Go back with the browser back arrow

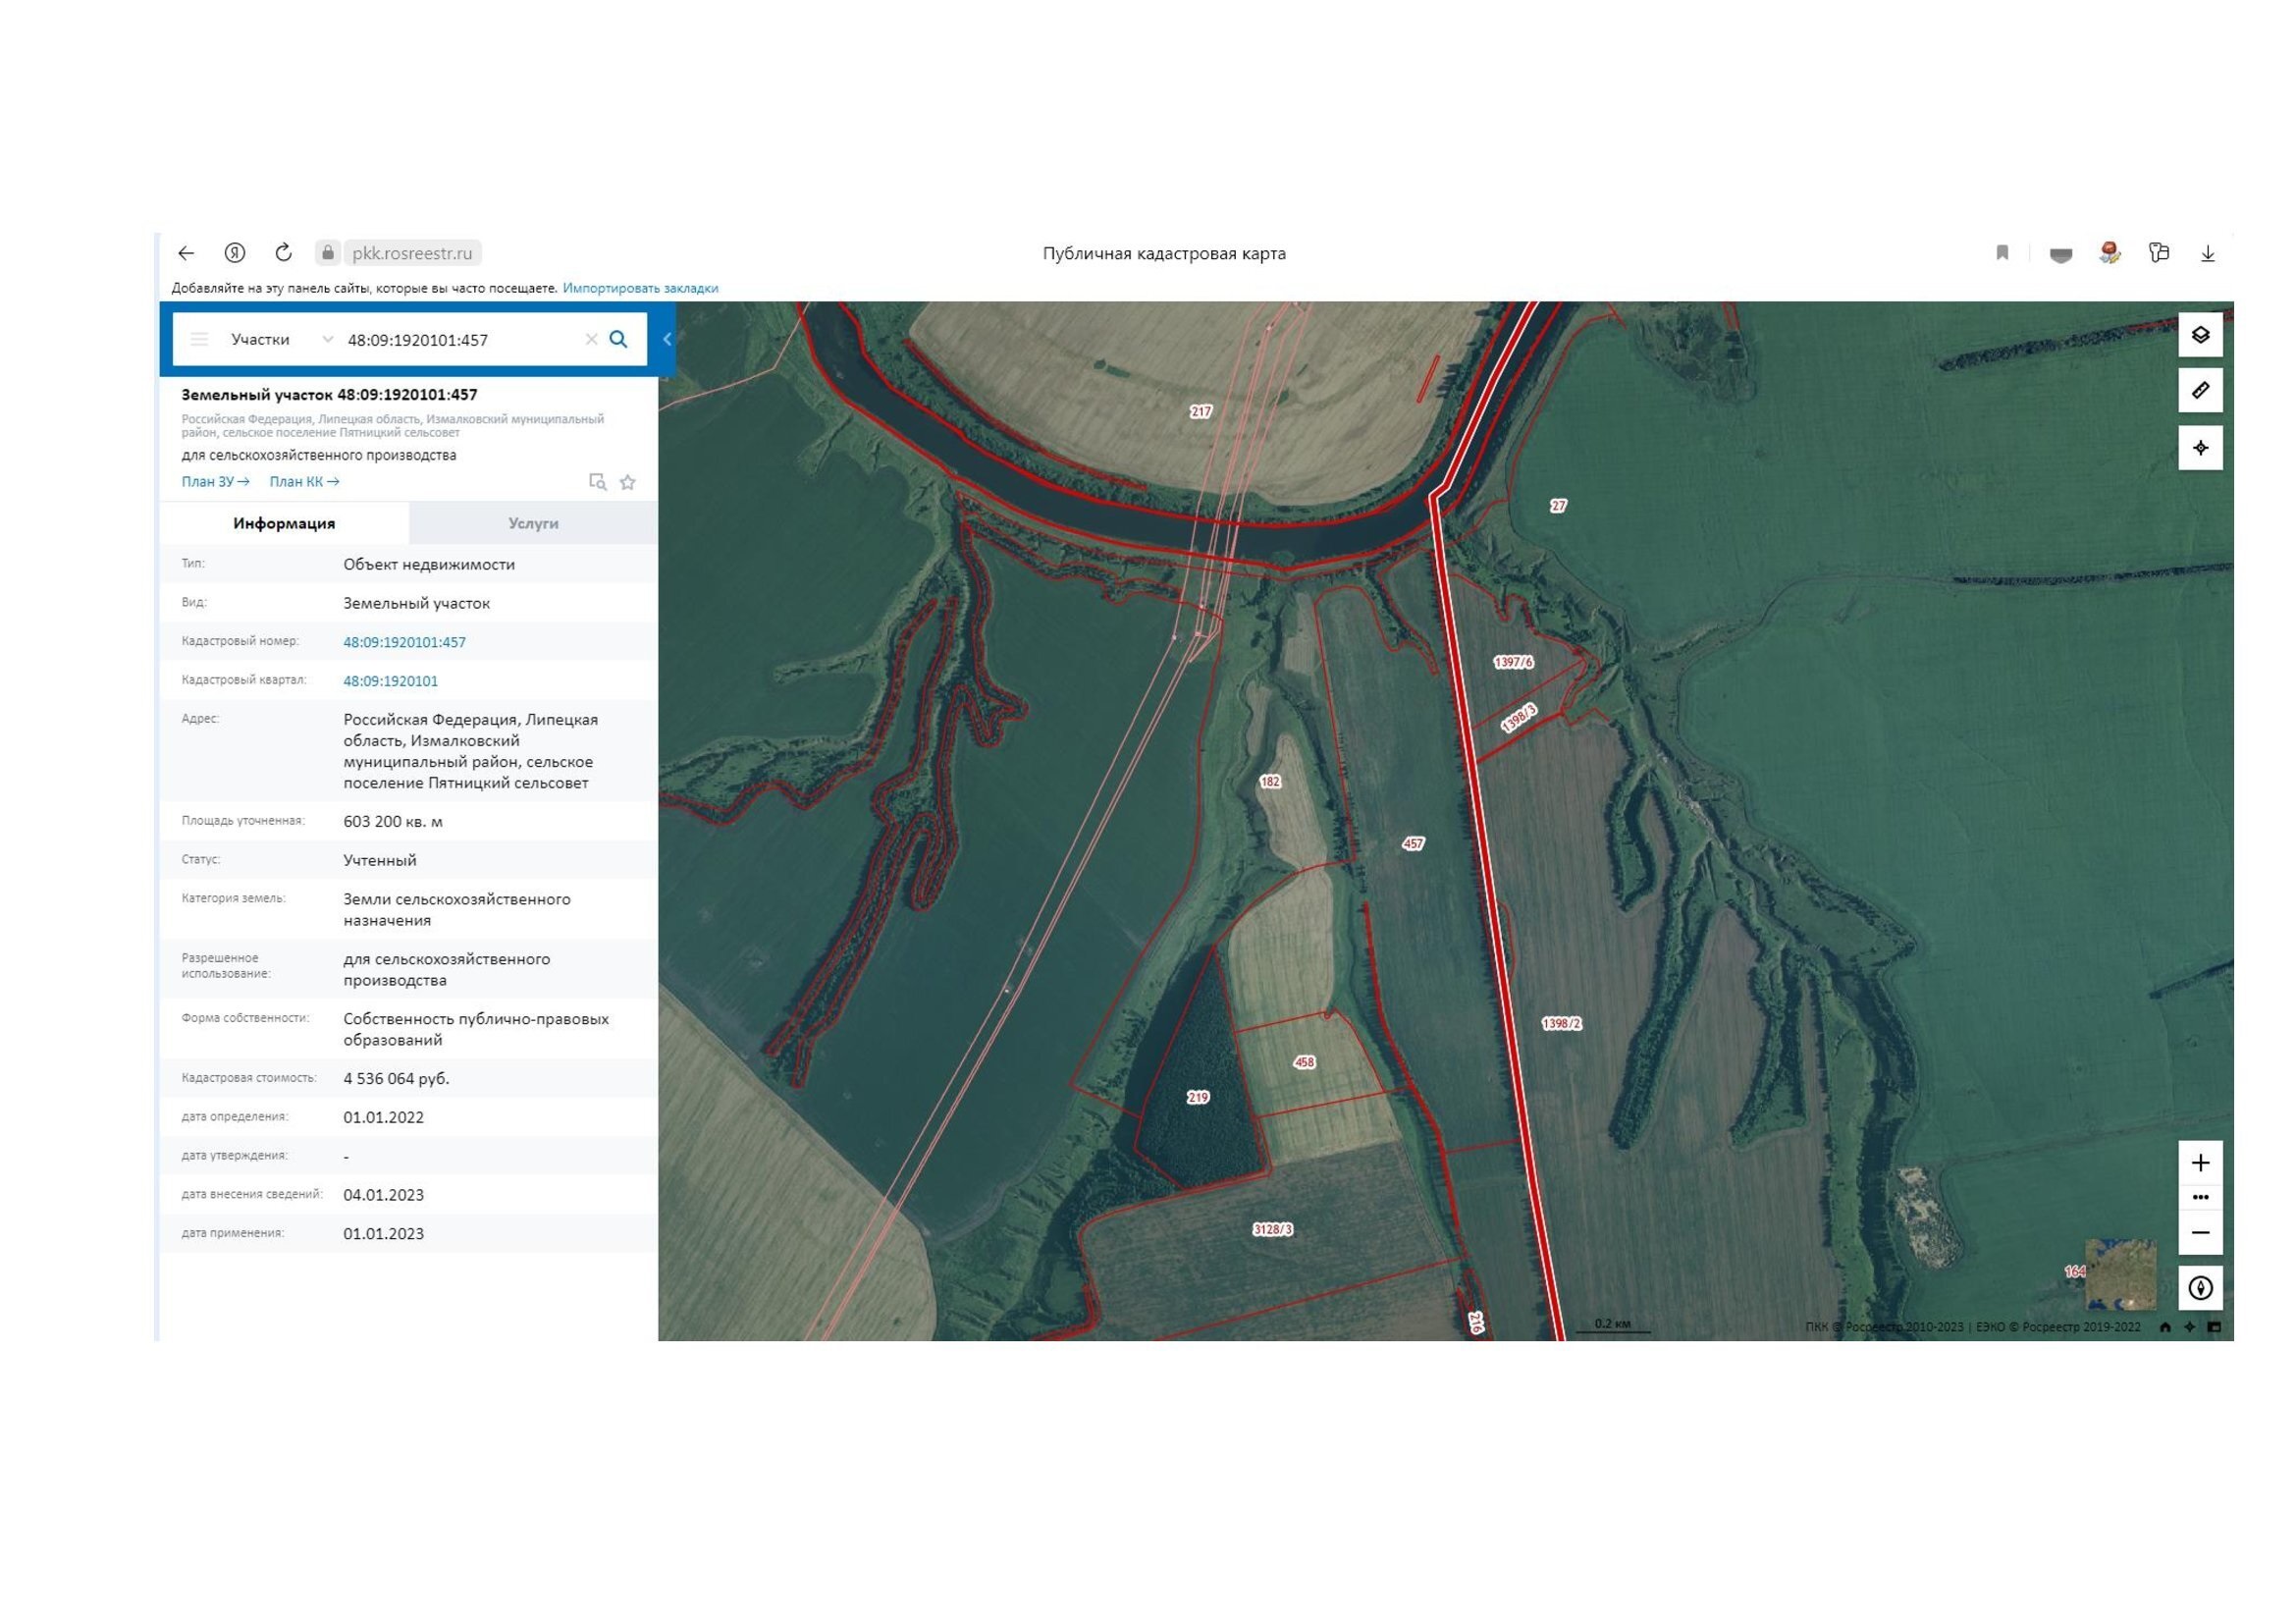point(186,253)
